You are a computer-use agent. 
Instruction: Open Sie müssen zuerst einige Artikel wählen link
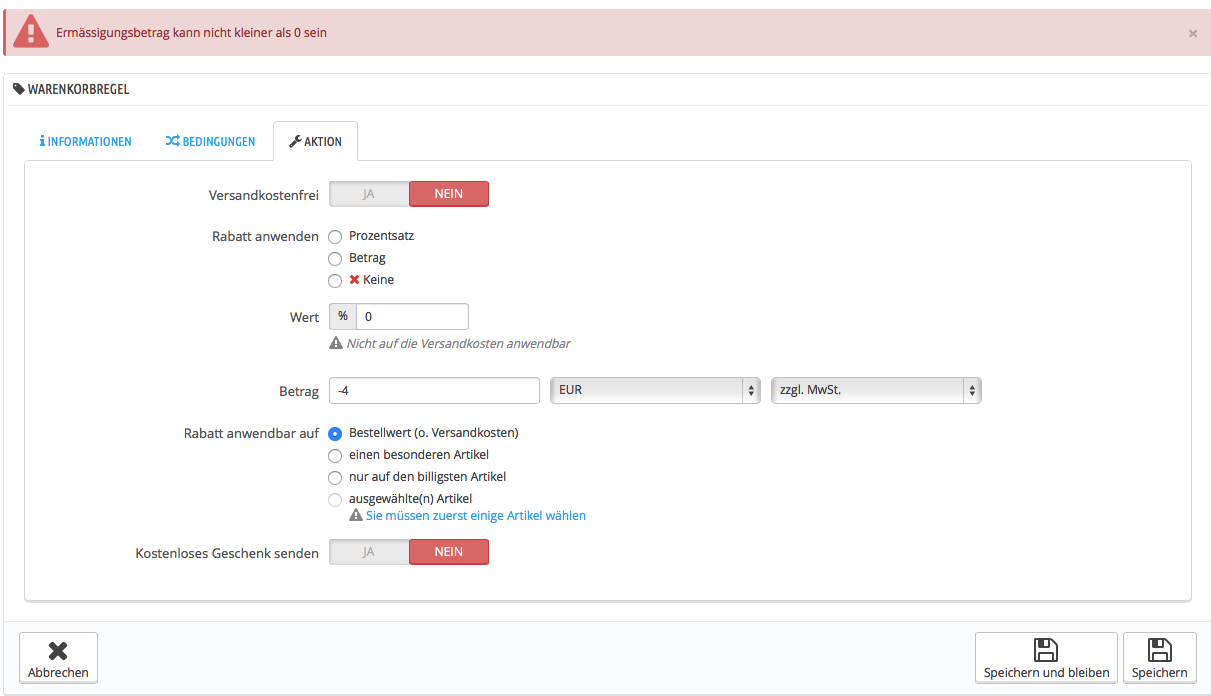pos(476,516)
